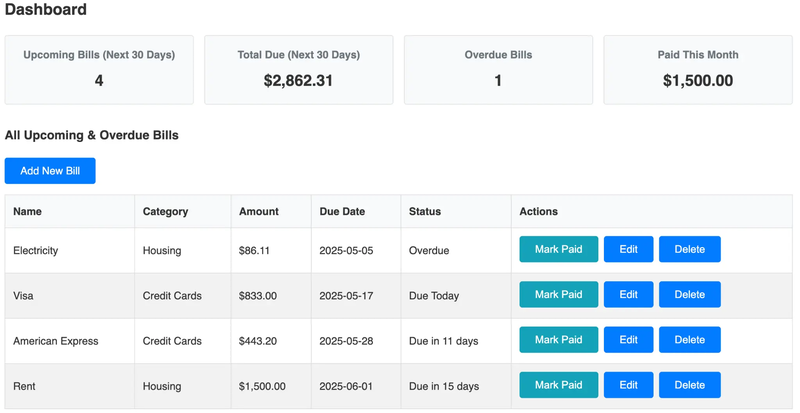
Task: Select the Overdue Bills card
Action: click(498, 70)
